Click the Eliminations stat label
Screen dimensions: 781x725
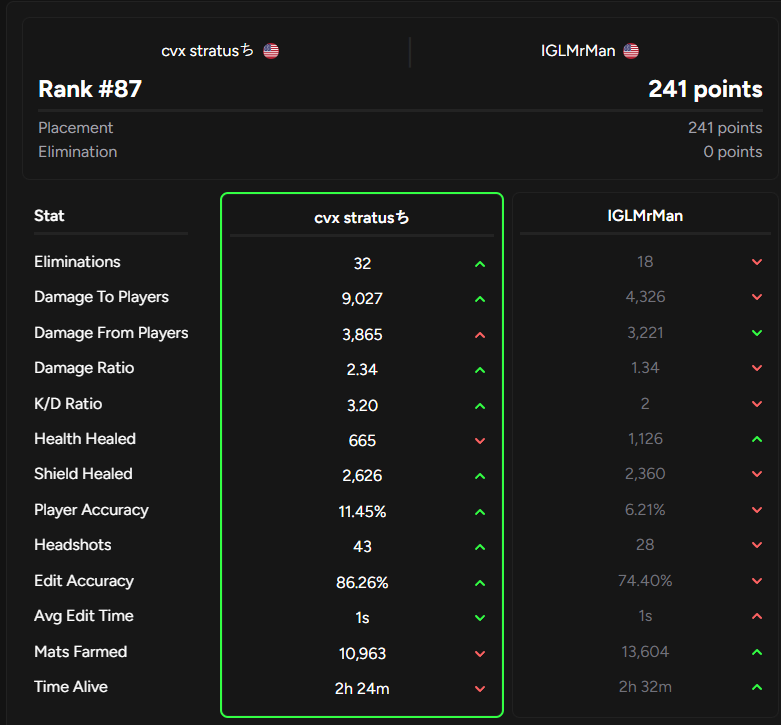(77, 262)
